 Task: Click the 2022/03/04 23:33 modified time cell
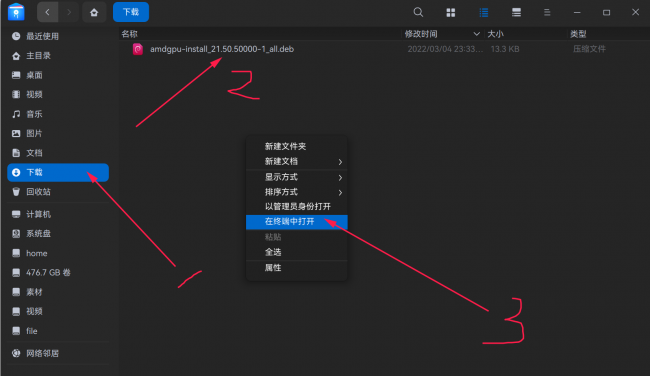pyautogui.click(x=445, y=49)
